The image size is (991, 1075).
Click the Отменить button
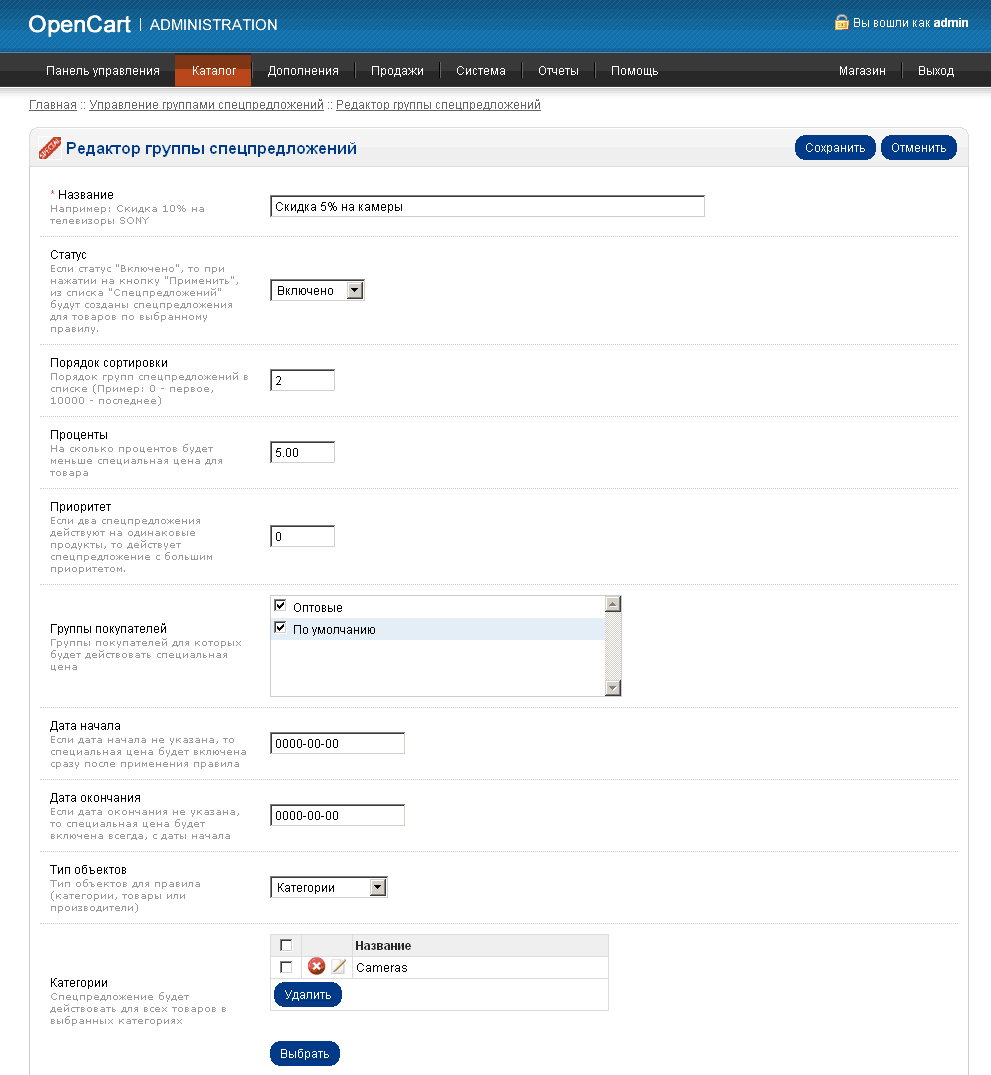pyautogui.click(x=919, y=147)
